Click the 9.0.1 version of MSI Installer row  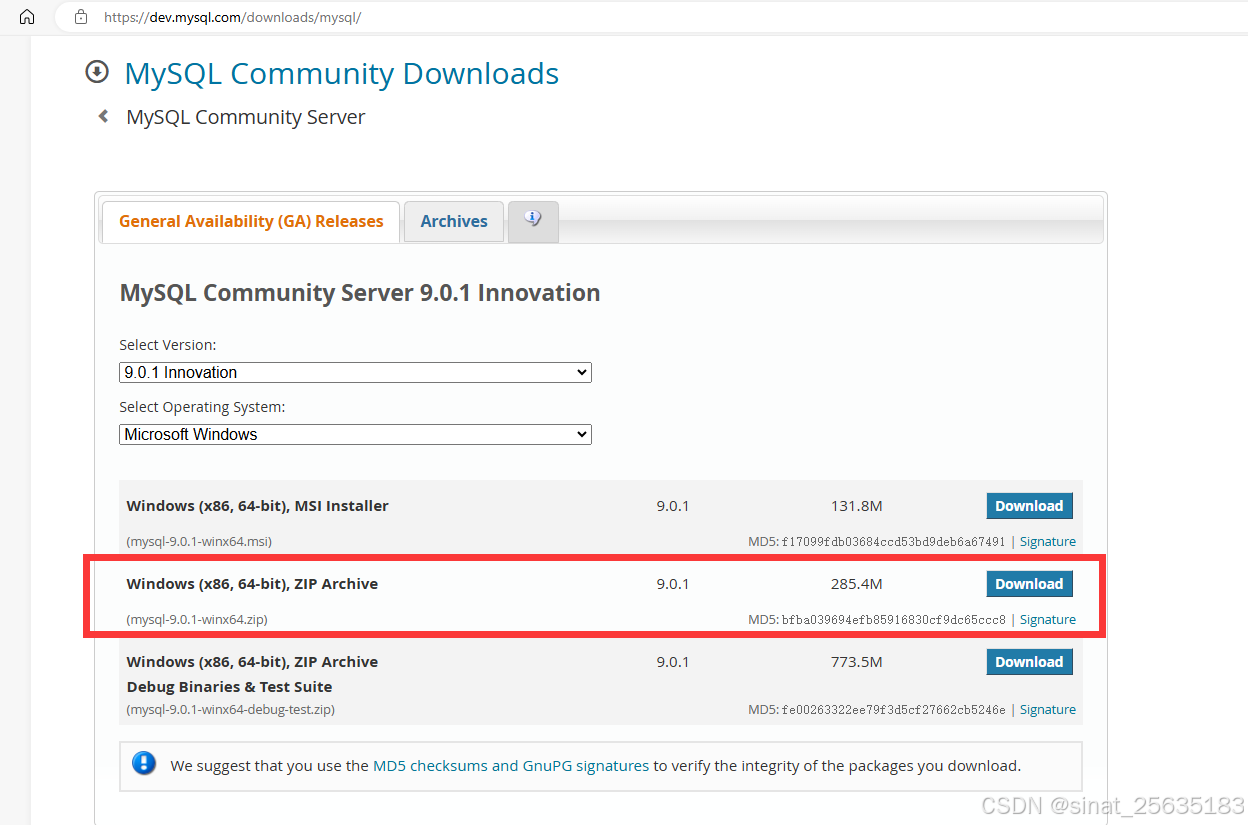coord(673,506)
